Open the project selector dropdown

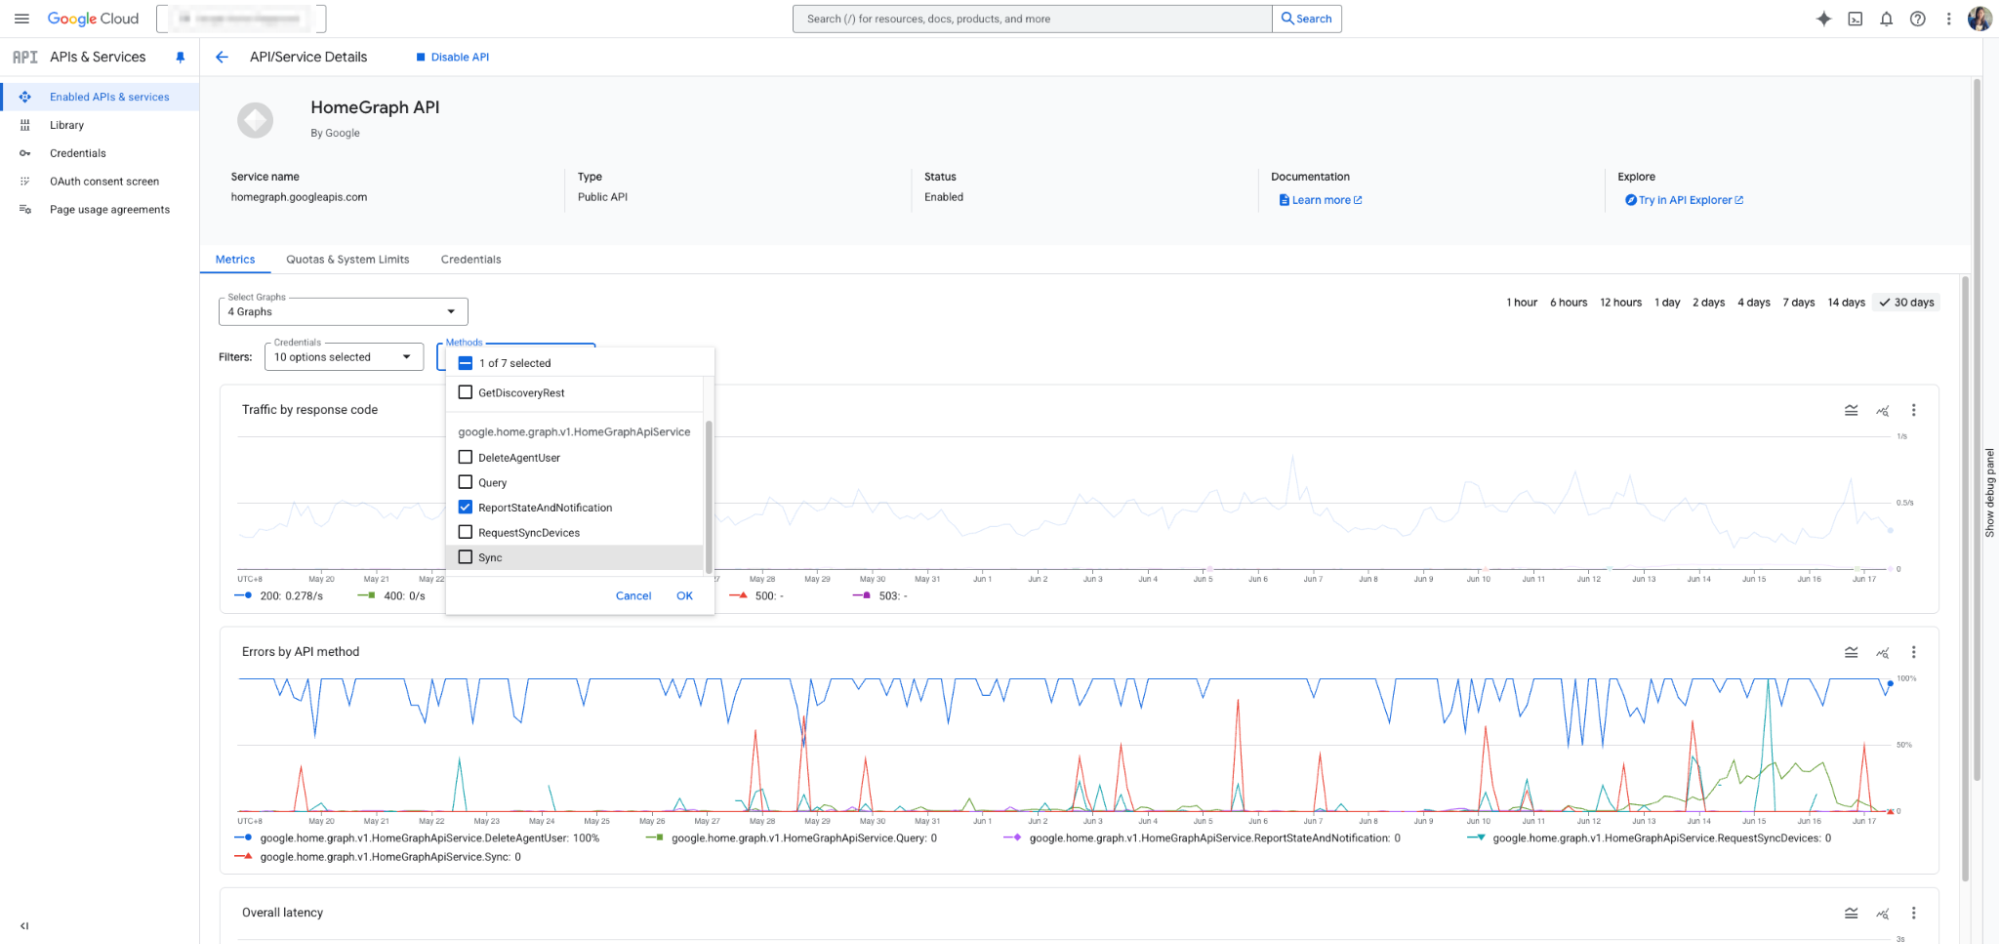click(241, 18)
